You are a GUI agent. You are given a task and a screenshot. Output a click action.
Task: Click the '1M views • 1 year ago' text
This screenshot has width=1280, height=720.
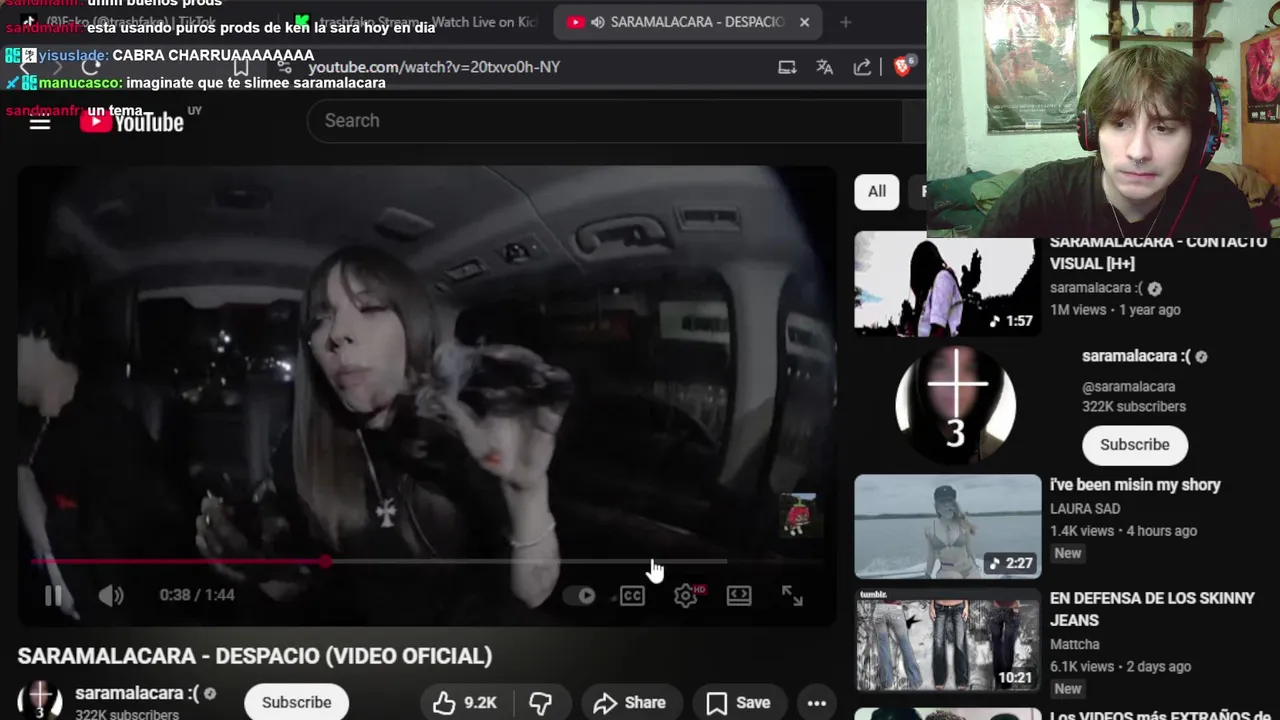[x=1115, y=310]
